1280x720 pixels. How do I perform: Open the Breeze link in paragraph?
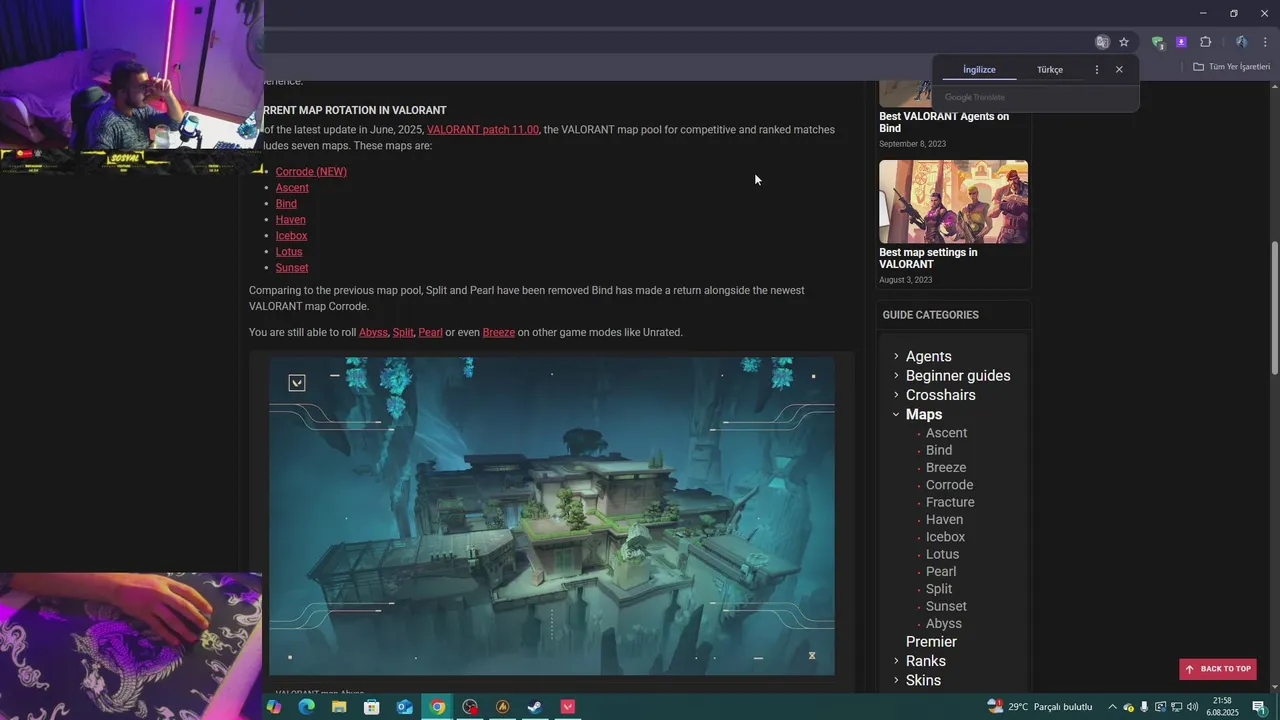(x=499, y=332)
